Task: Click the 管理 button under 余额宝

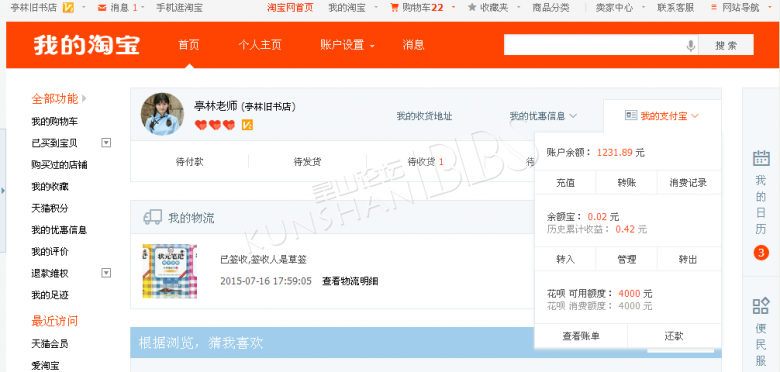Action: click(626, 259)
